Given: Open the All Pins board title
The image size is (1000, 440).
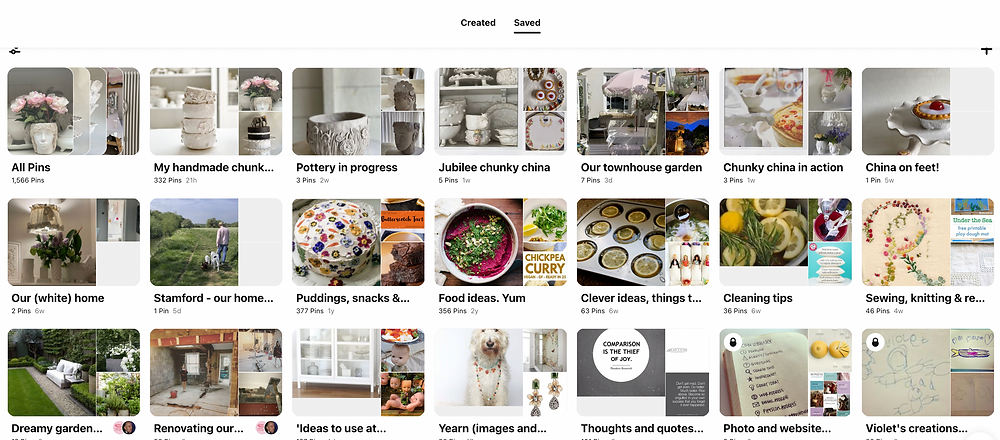Looking at the screenshot, I should [x=31, y=168].
